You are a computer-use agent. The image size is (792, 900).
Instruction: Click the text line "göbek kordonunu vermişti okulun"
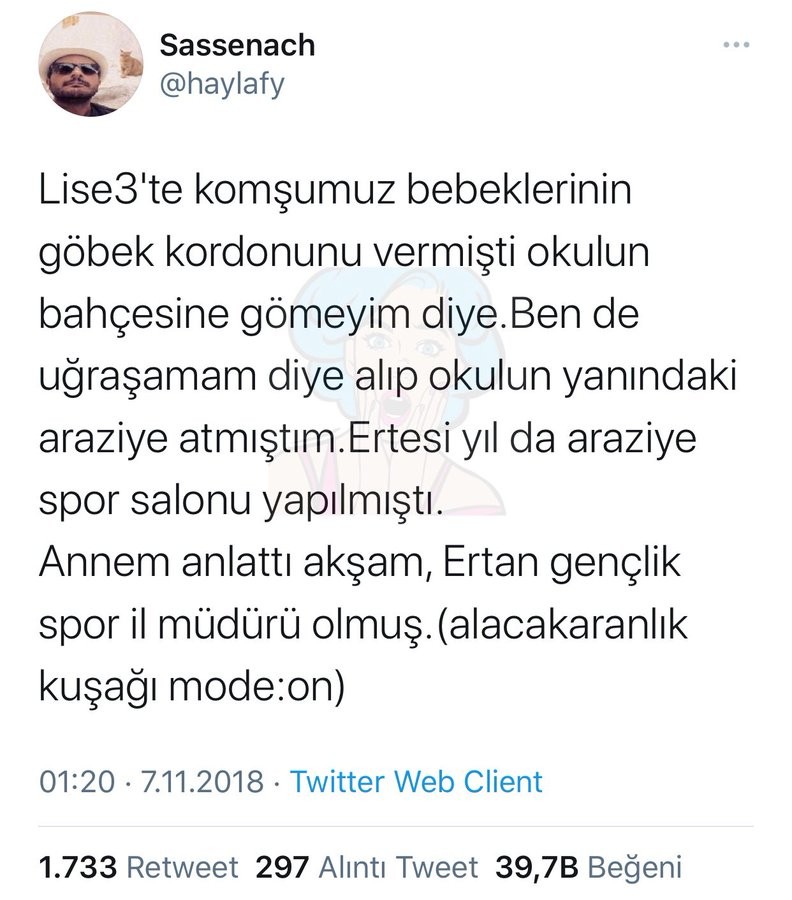pyautogui.click(x=345, y=255)
